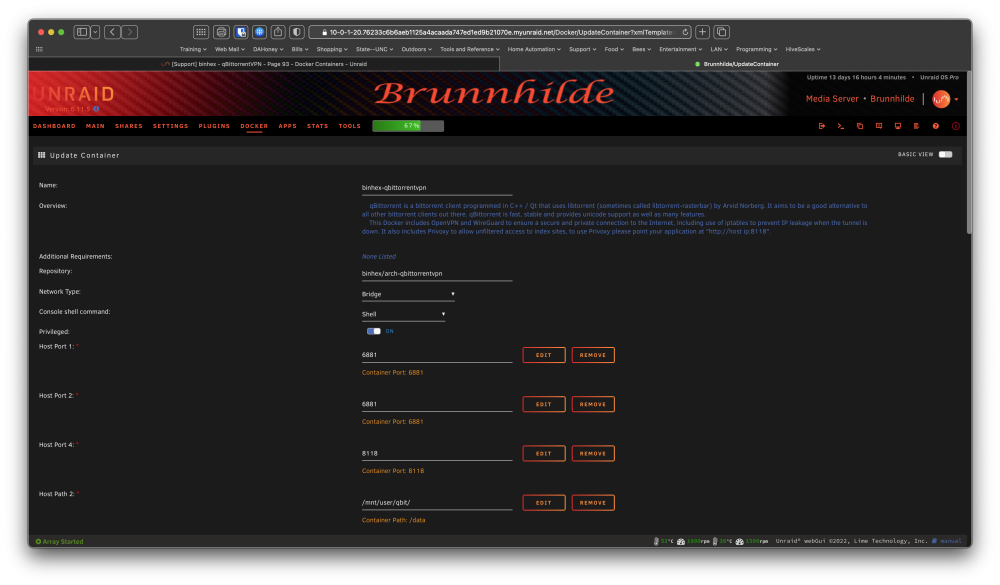Click Edit for Host Port 2
Image resolution: width=1000 pixels, height=585 pixels.
543,404
